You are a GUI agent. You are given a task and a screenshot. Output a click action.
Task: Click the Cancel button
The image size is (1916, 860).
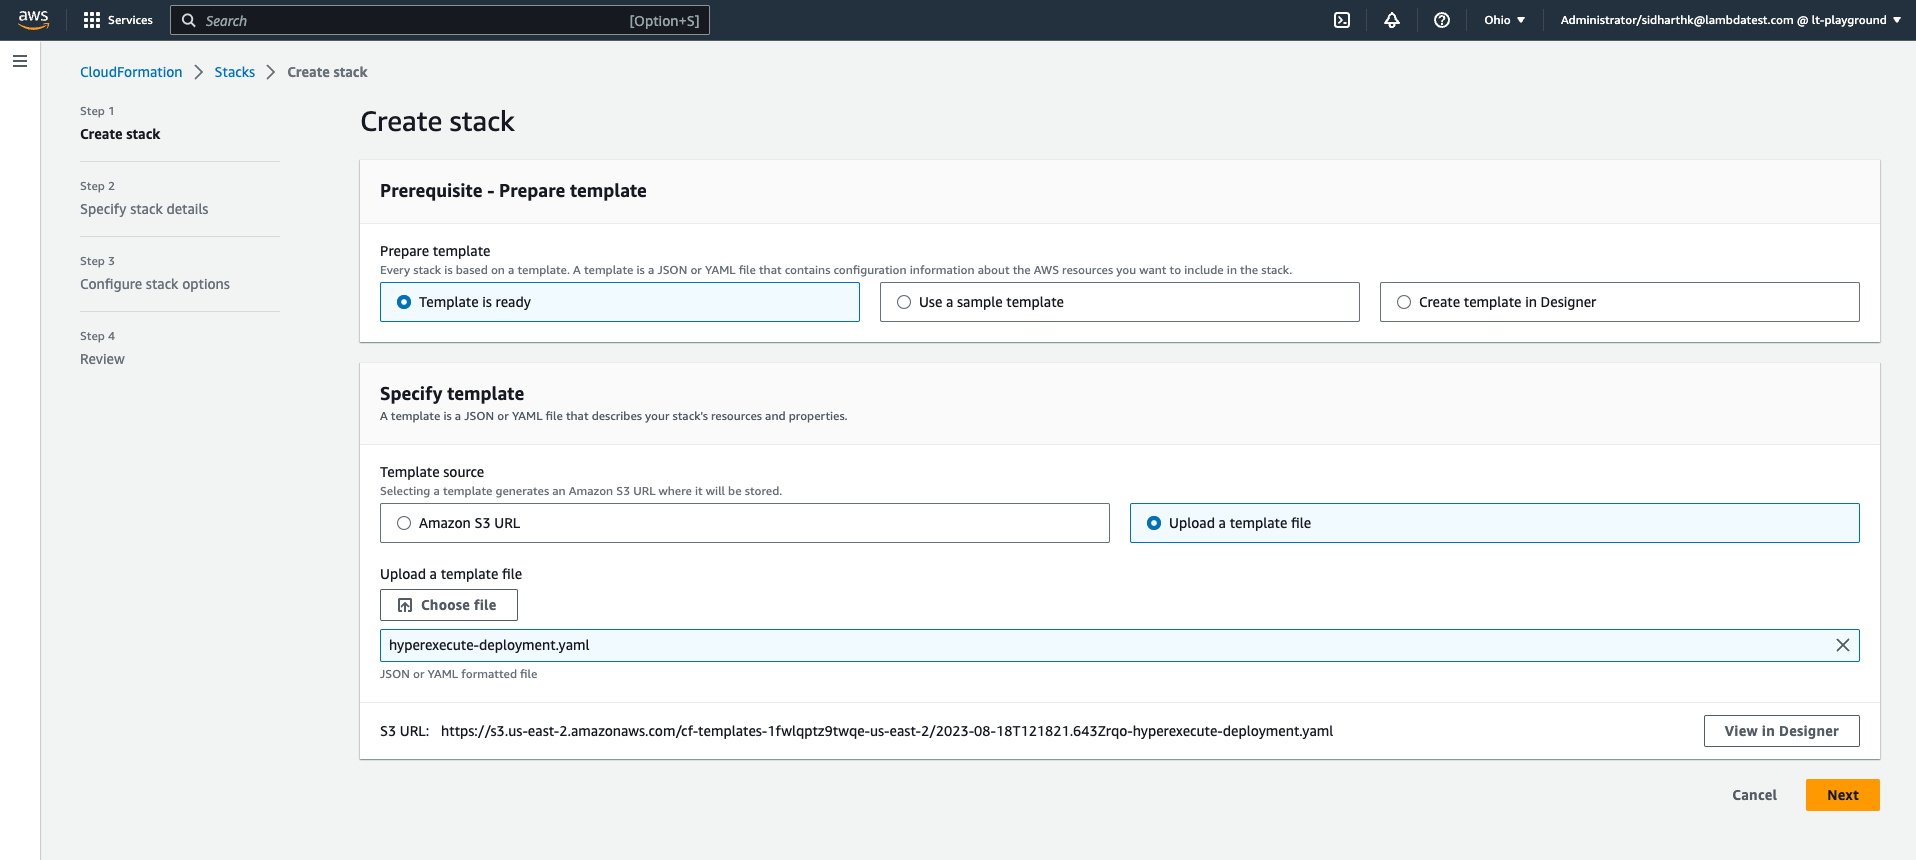tap(1754, 795)
